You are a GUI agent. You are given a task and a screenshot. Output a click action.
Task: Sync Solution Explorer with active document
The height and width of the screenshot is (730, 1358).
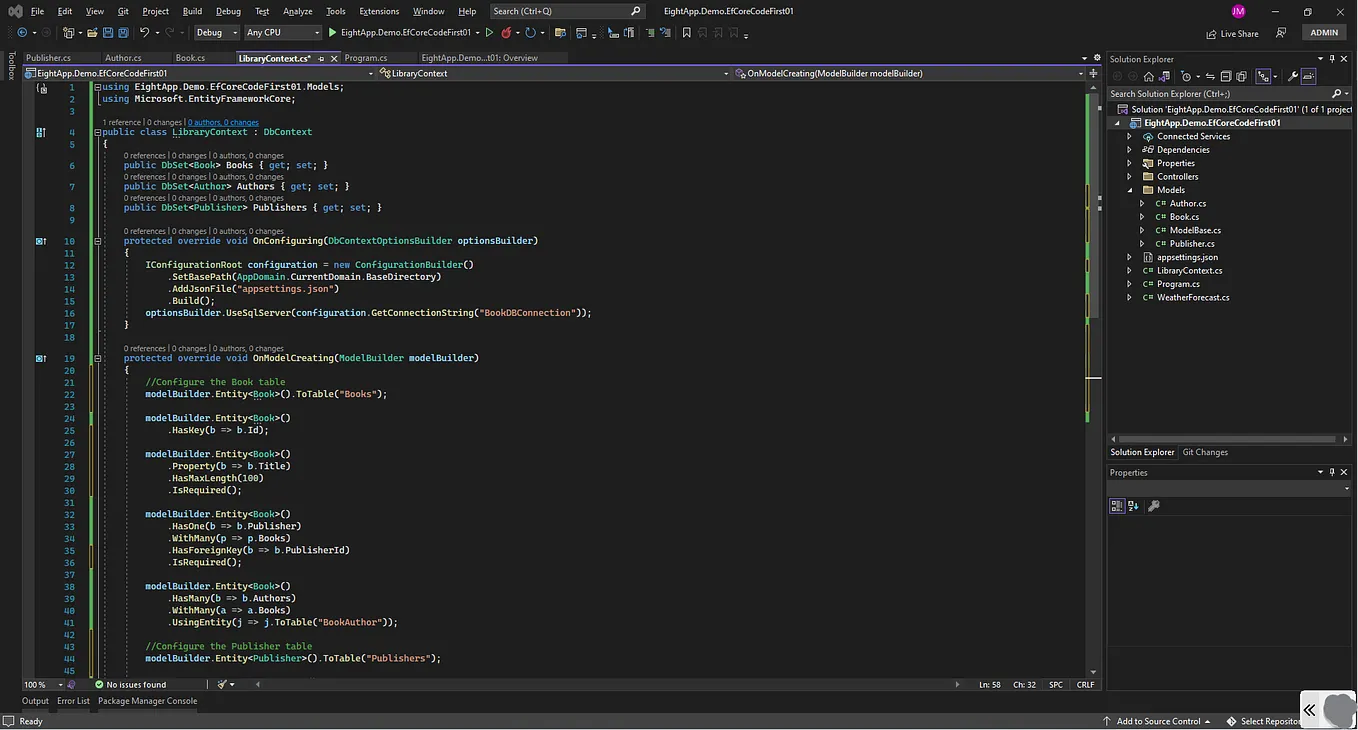(x=1210, y=76)
